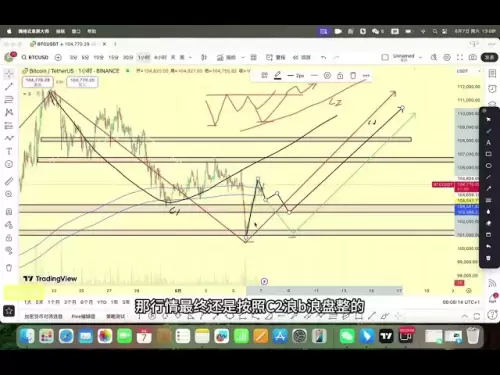Select the 4-hour timeframe
Image resolution: width=500 pixels, height=375 pixels.
click(160, 57)
